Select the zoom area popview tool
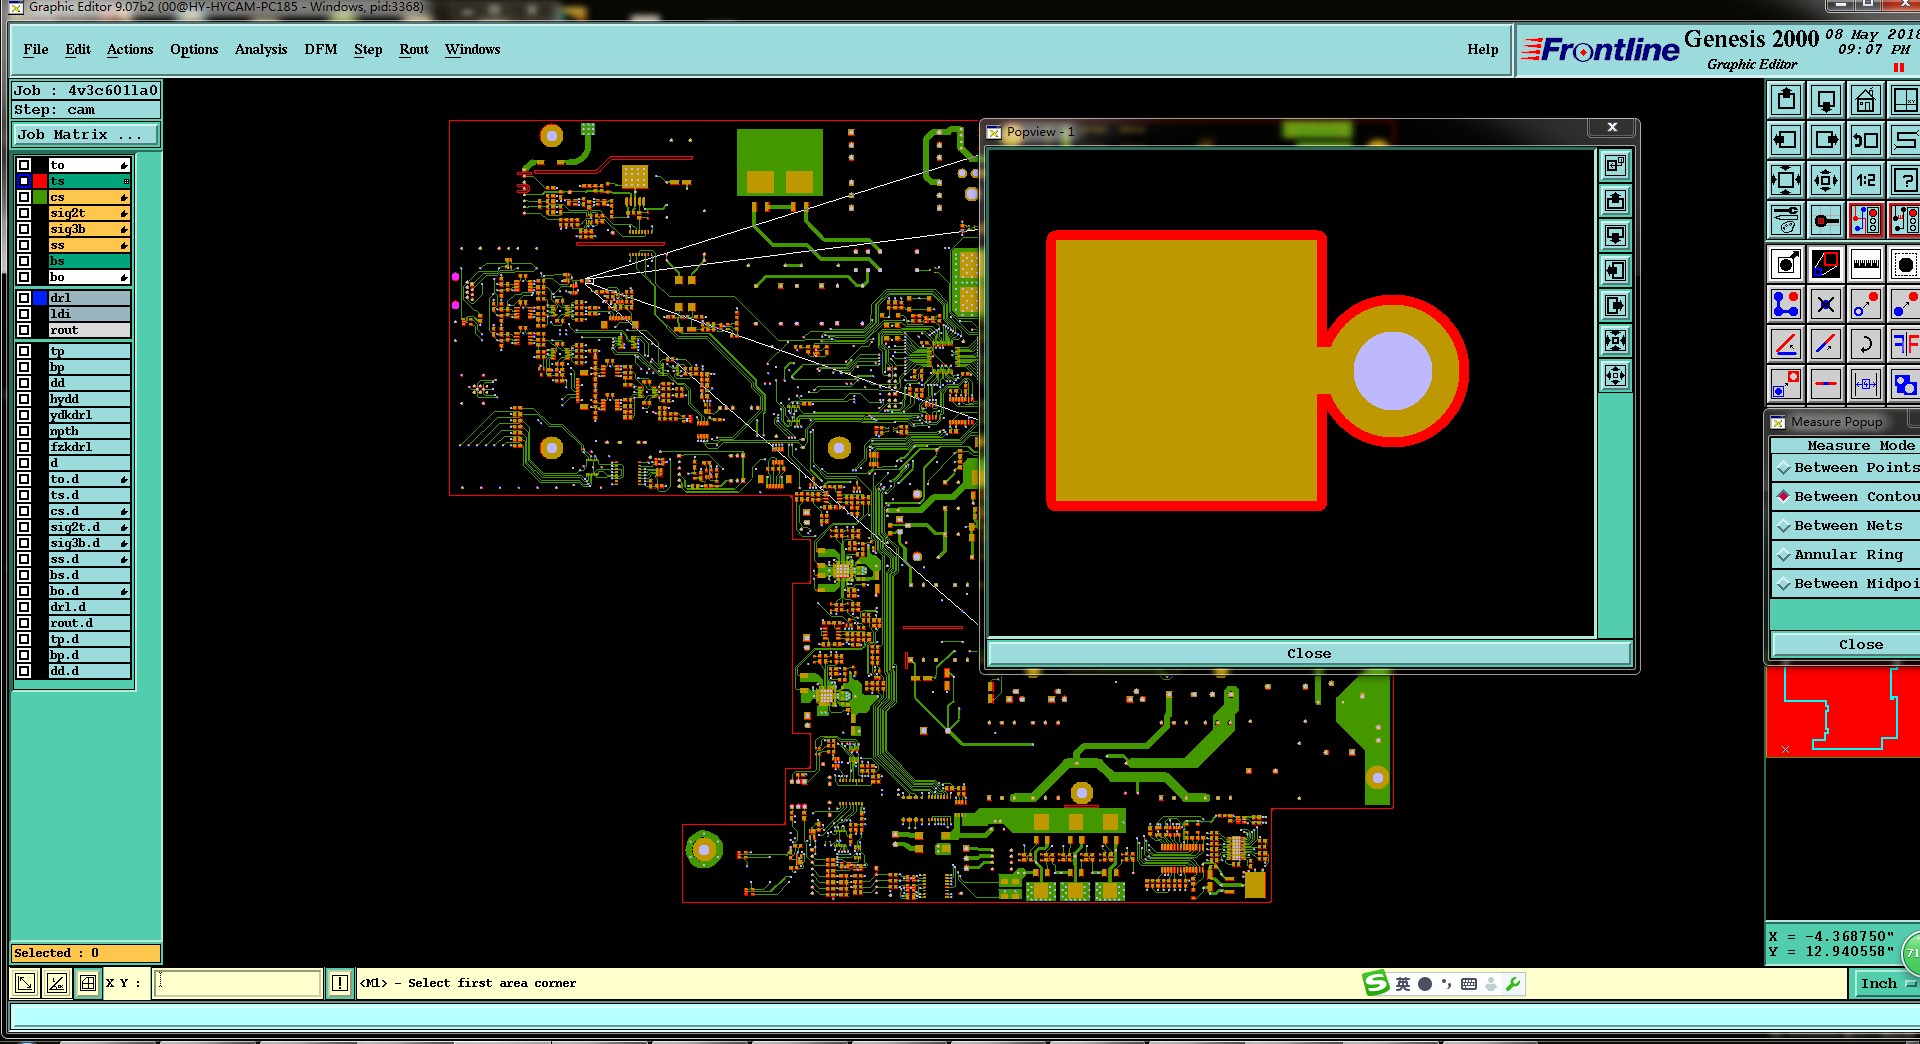 click(x=1826, y=264)
